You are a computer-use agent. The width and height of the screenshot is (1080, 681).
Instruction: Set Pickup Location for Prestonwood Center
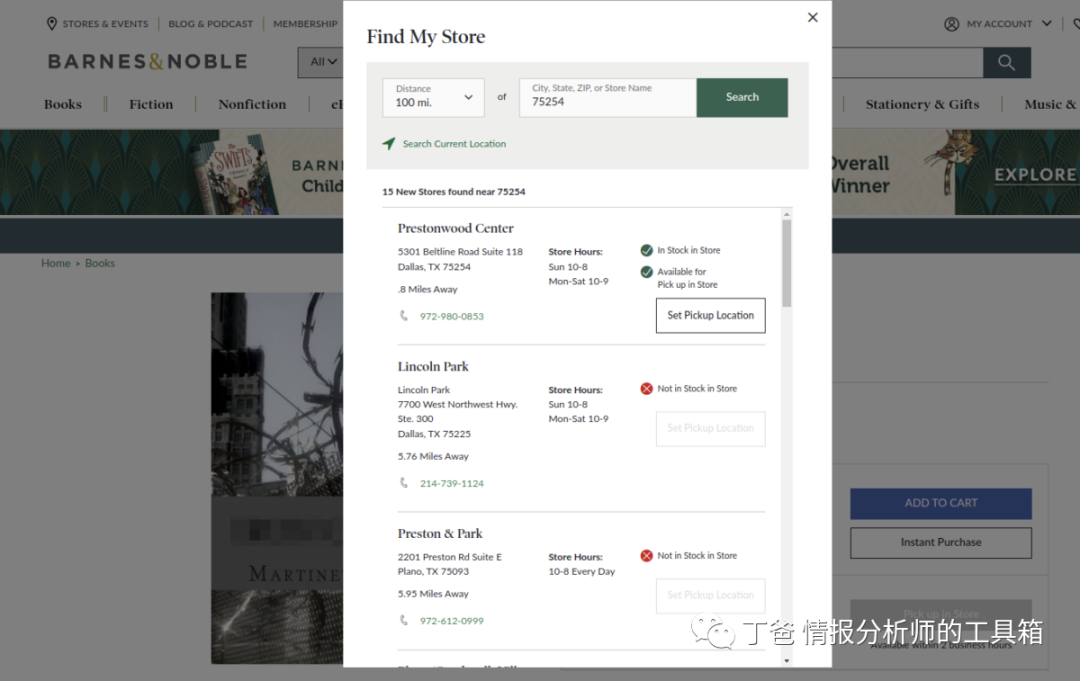pyautogui.click(x=710, y=315)
